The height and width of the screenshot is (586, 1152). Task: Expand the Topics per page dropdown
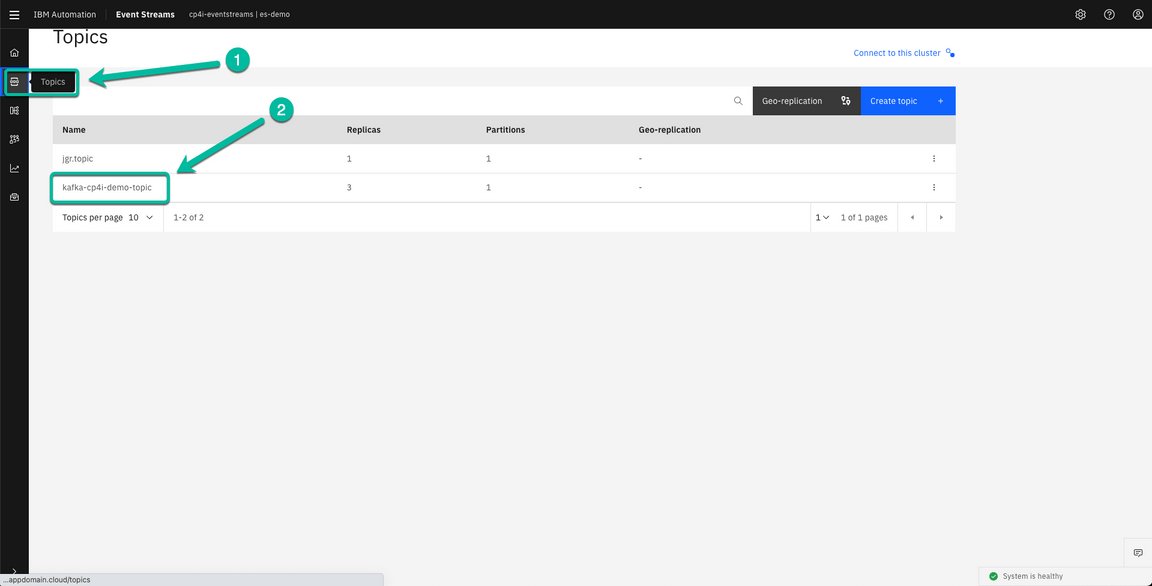click(149, 217)
